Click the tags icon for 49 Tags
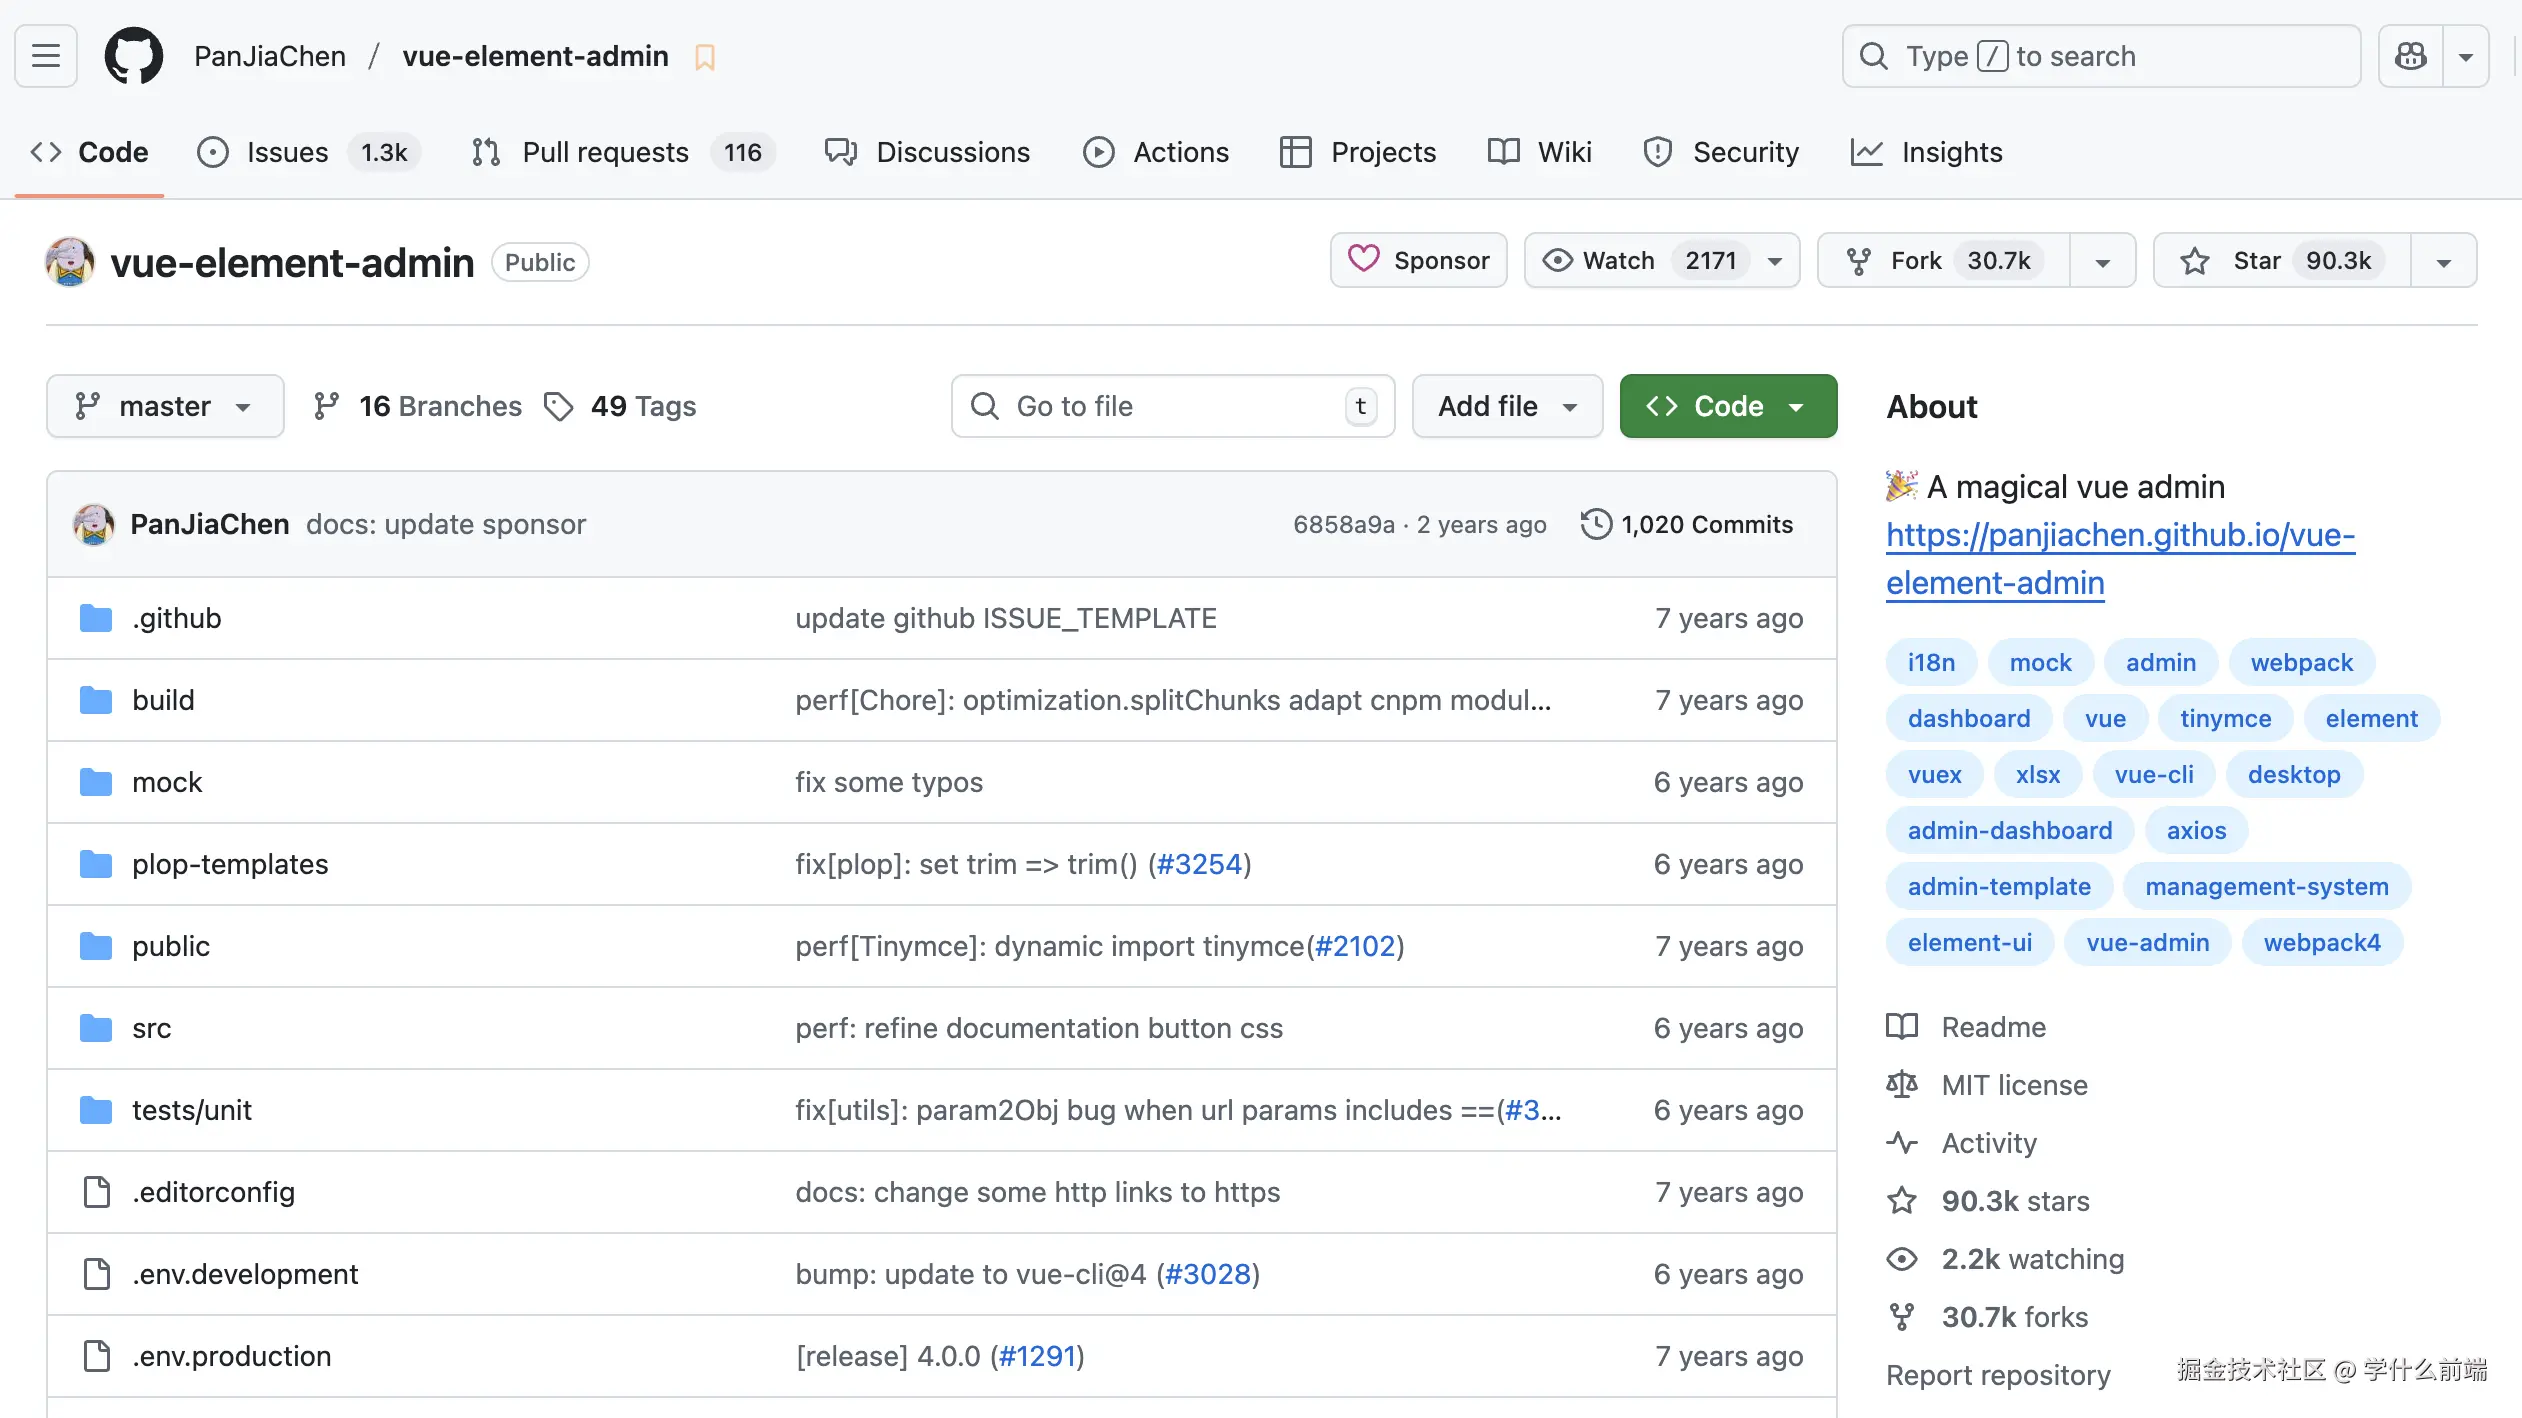 click(558, 406)
